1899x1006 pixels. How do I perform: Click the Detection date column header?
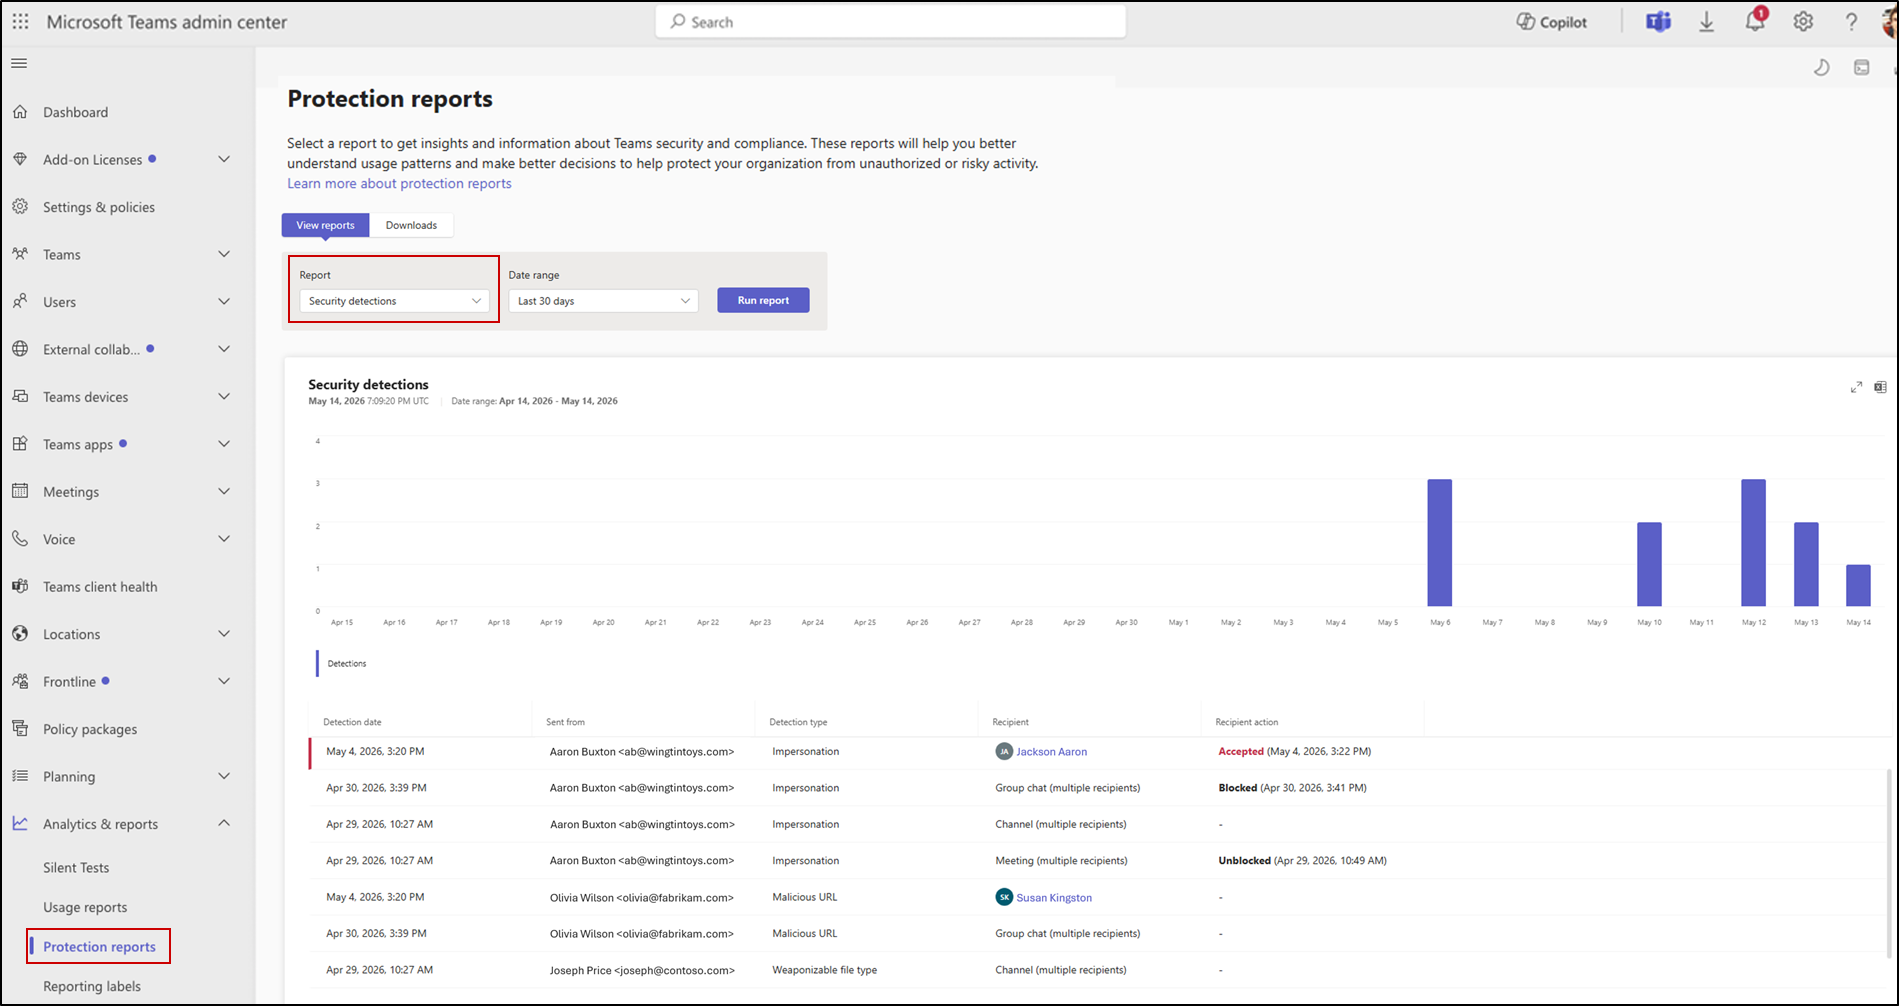(x=352, y=722)
